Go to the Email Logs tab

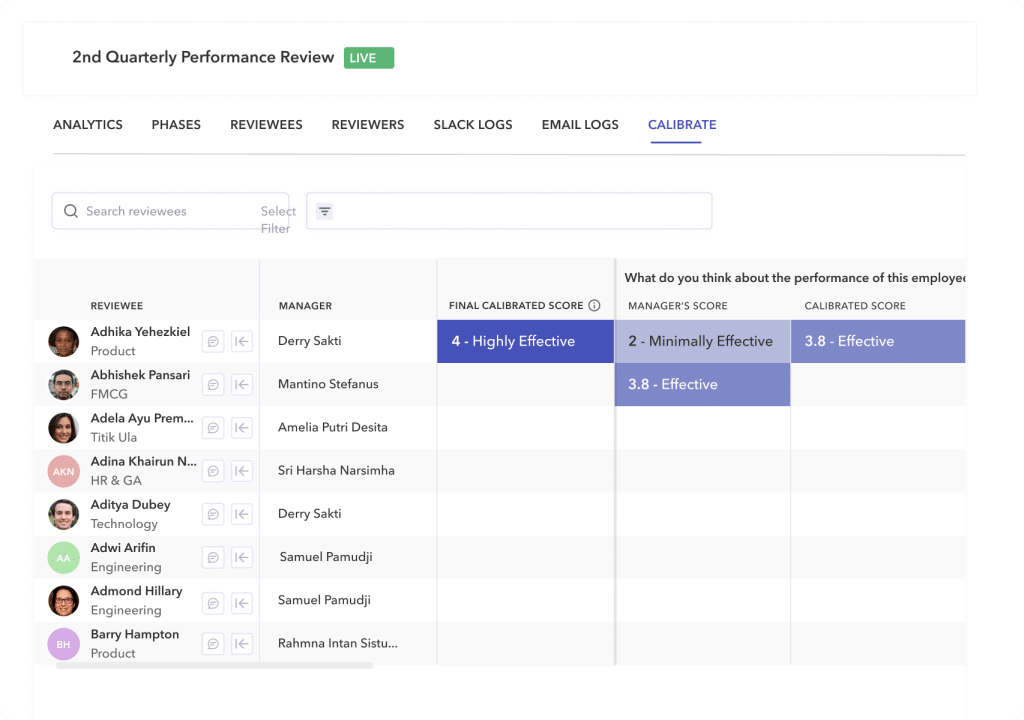tap(580, 125)
